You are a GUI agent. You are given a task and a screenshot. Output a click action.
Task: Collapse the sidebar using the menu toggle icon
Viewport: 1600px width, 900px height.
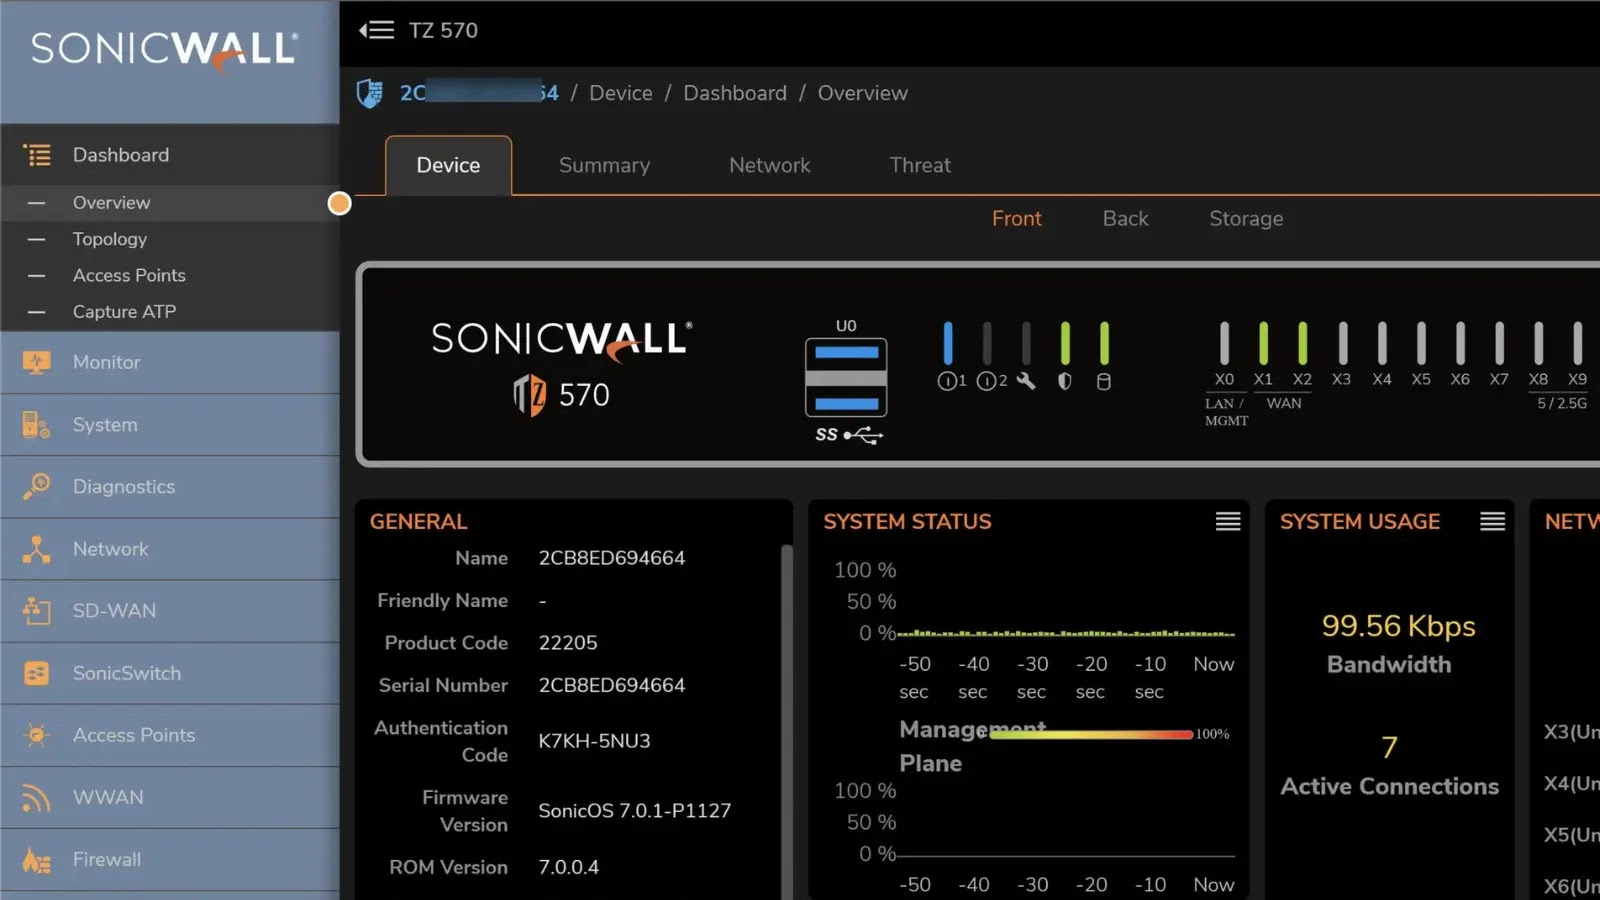[x=376, y=30]
